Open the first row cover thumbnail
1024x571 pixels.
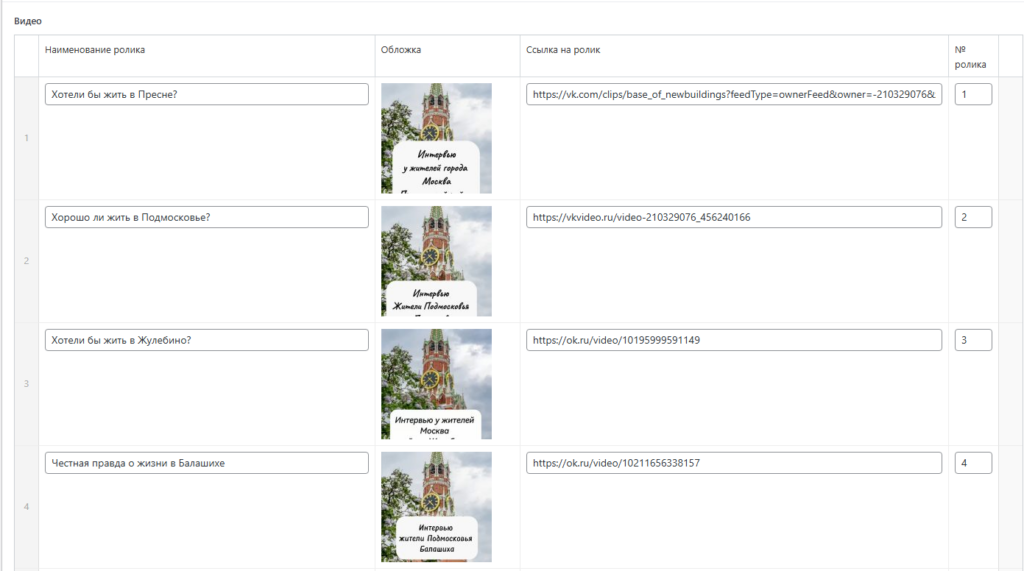pyautogui.click(x=436, y=138)
